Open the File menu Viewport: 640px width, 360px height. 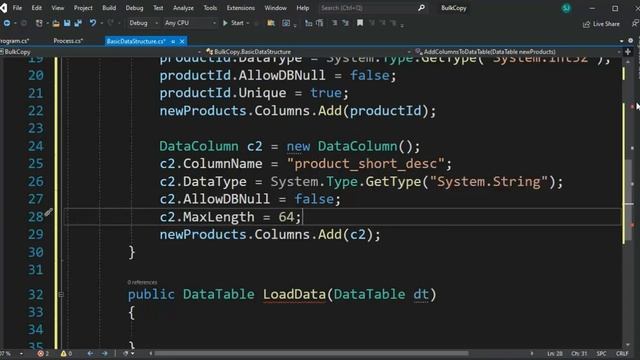click(x=17, y=8)
